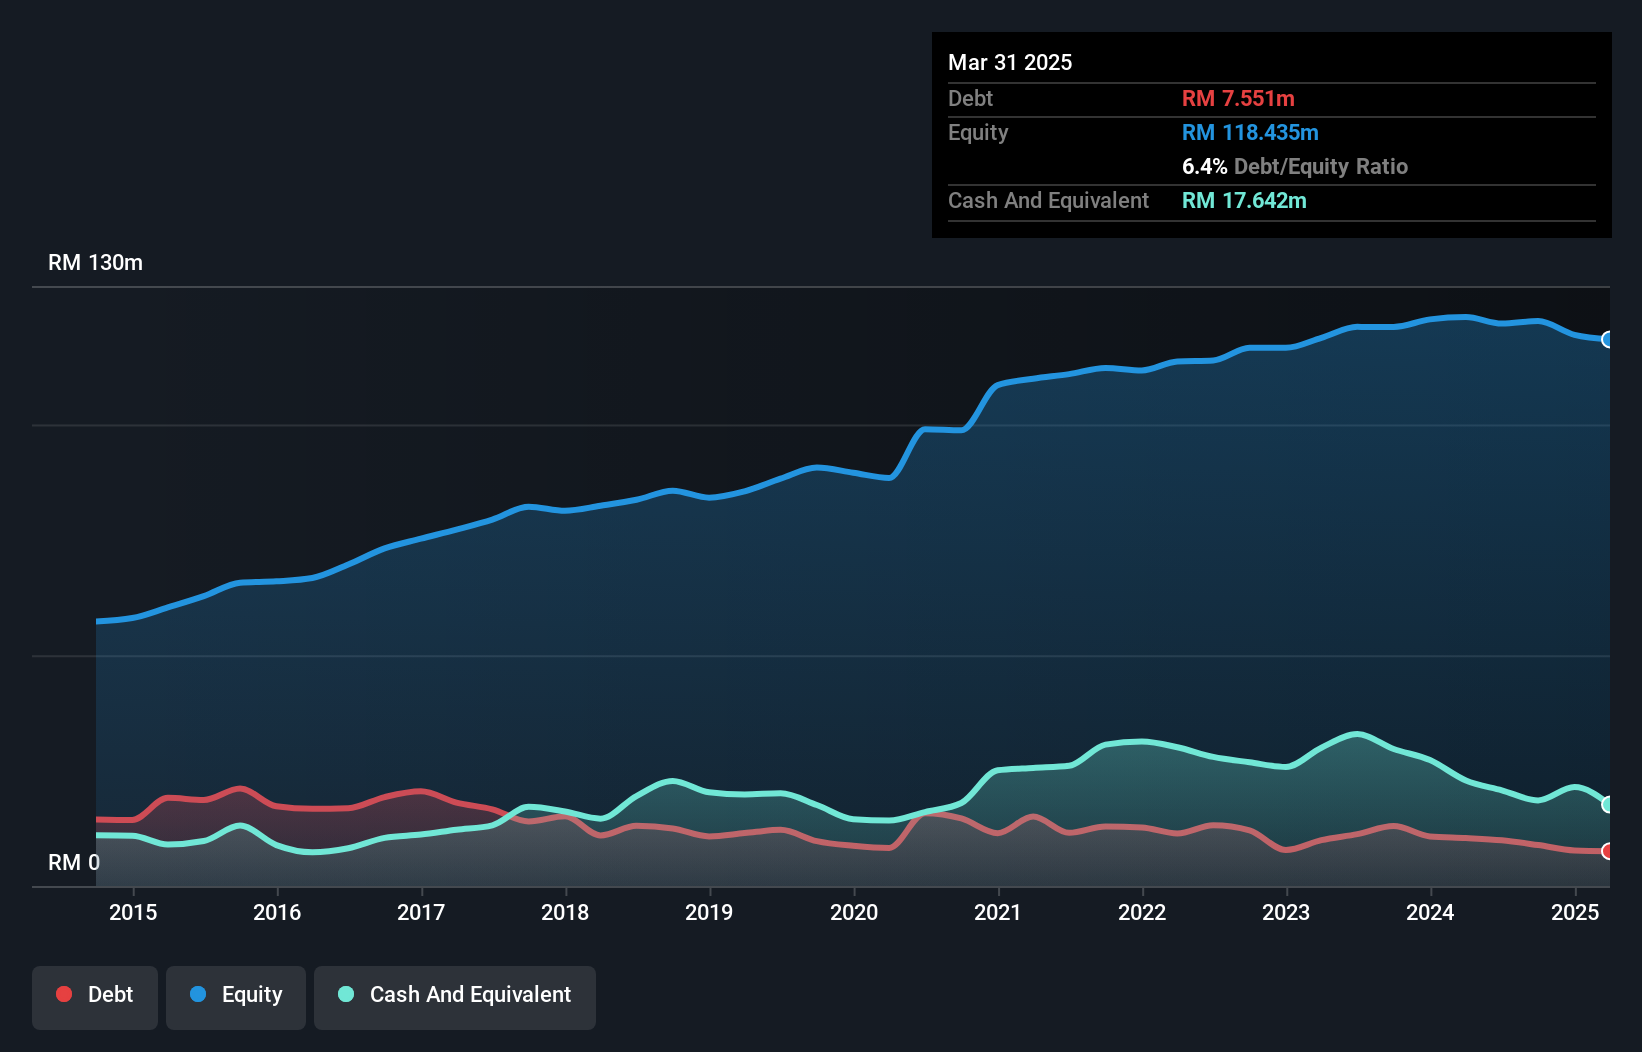This screenshot has height=1052, width=1642.
Task: Toggle the Equity series legend button
Action: pos(236,996)
